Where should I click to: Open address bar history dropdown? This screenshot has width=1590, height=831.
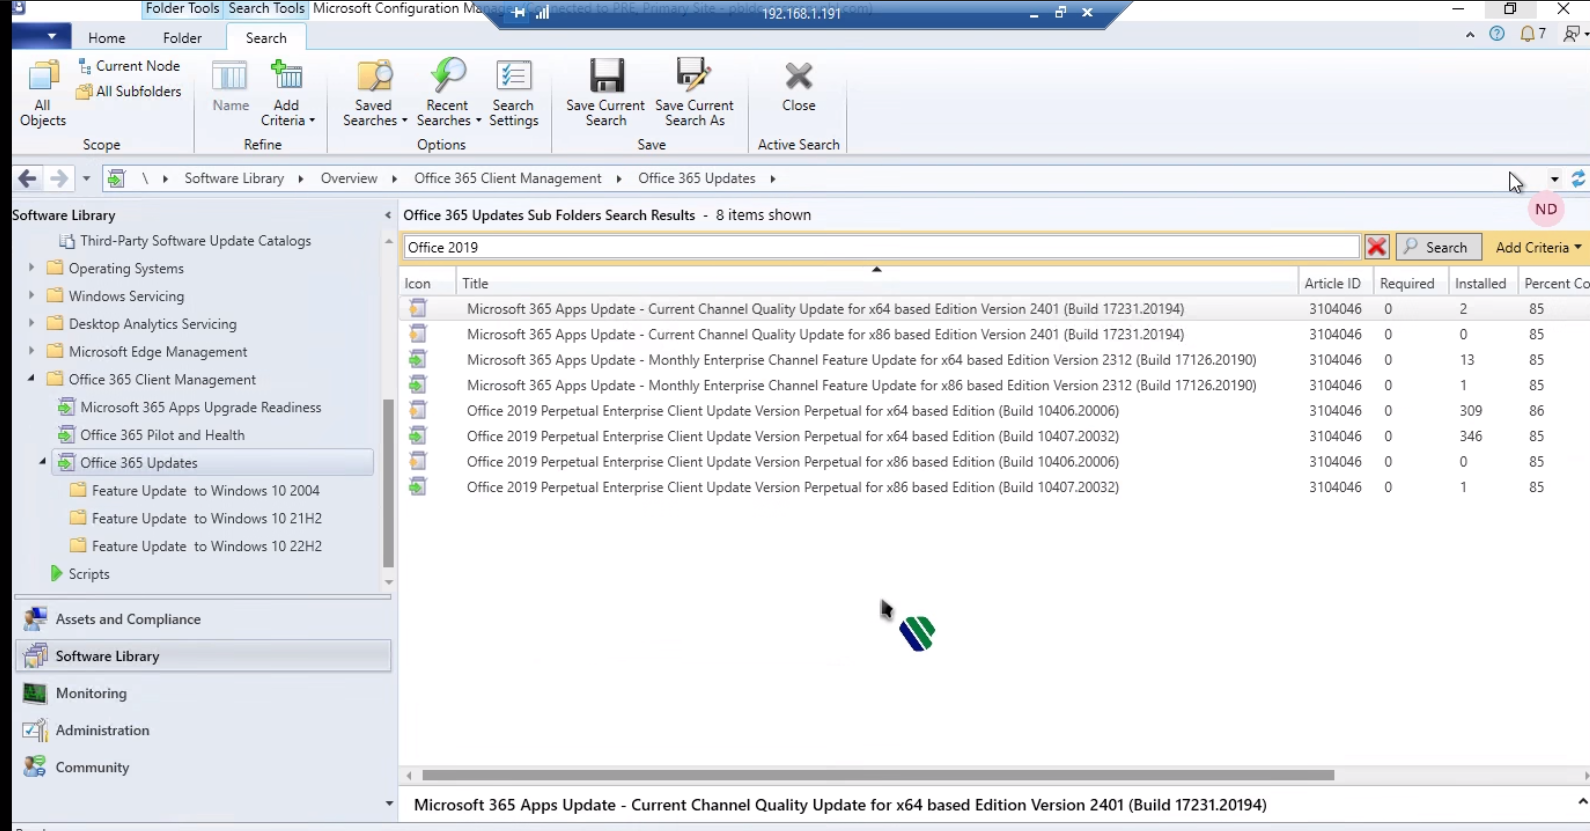(x=1554, y=179)
